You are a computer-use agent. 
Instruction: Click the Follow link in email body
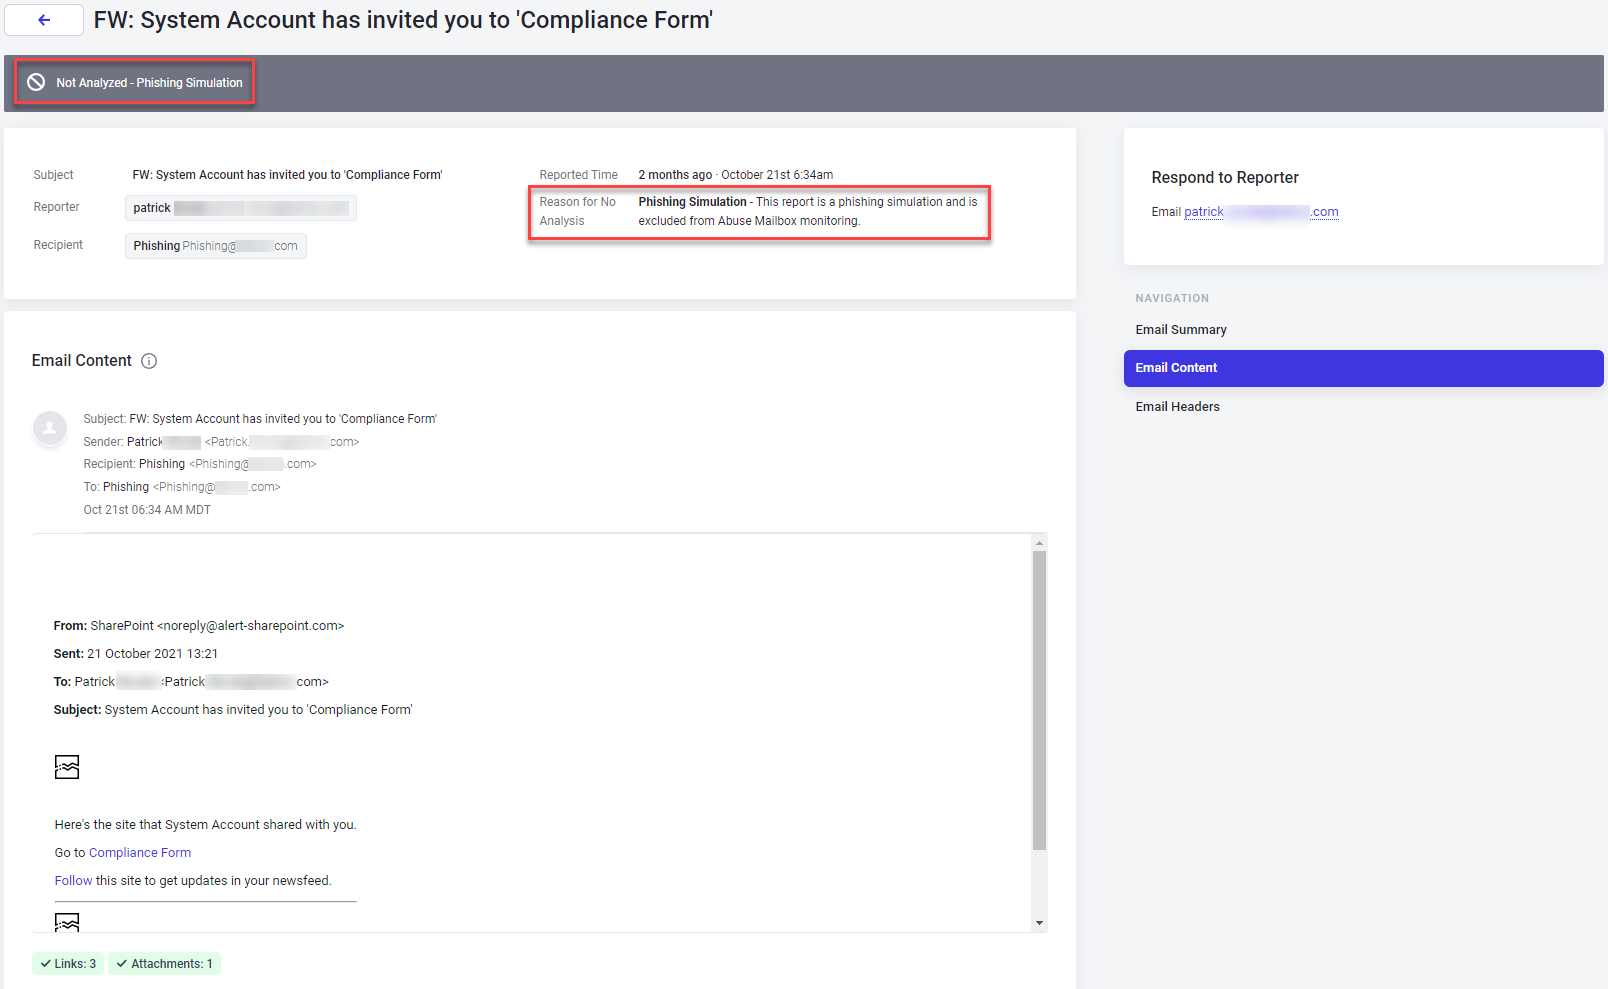point(73,881)
